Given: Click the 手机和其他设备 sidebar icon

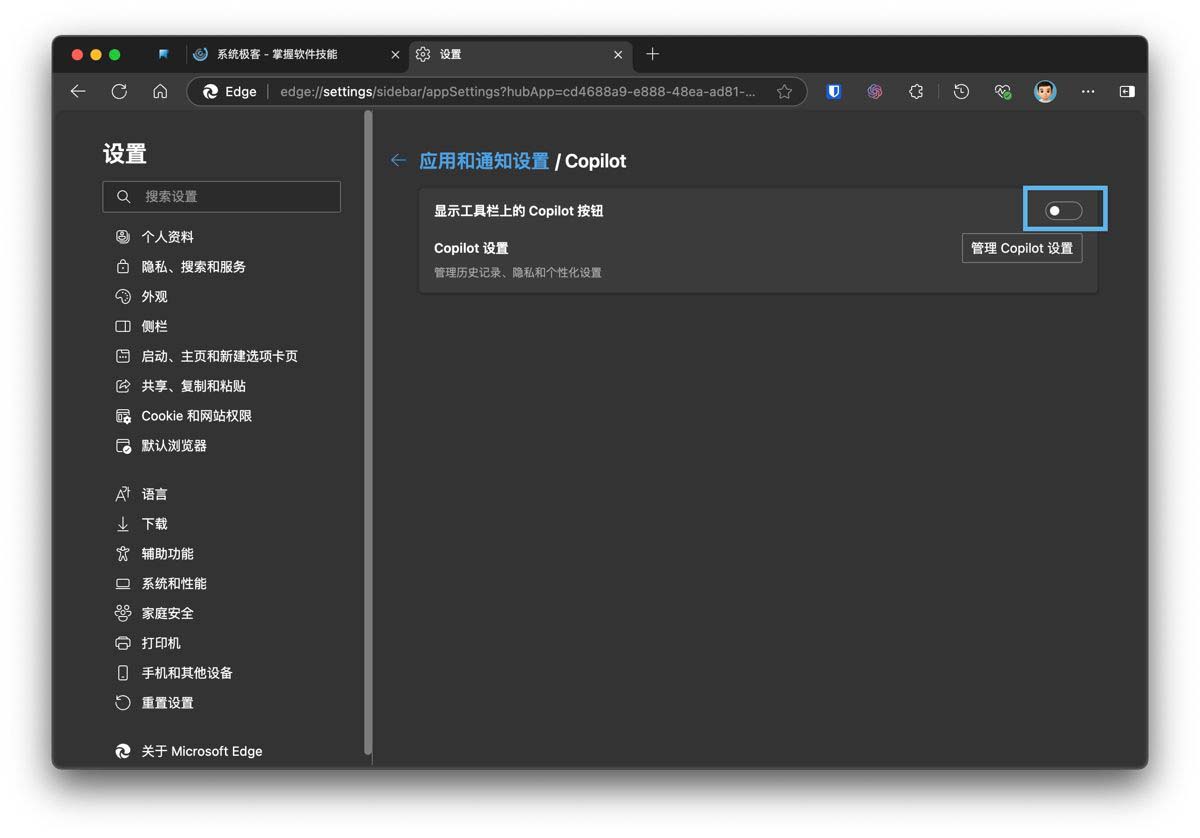Looking at the screenshot, I should [123, 673].
